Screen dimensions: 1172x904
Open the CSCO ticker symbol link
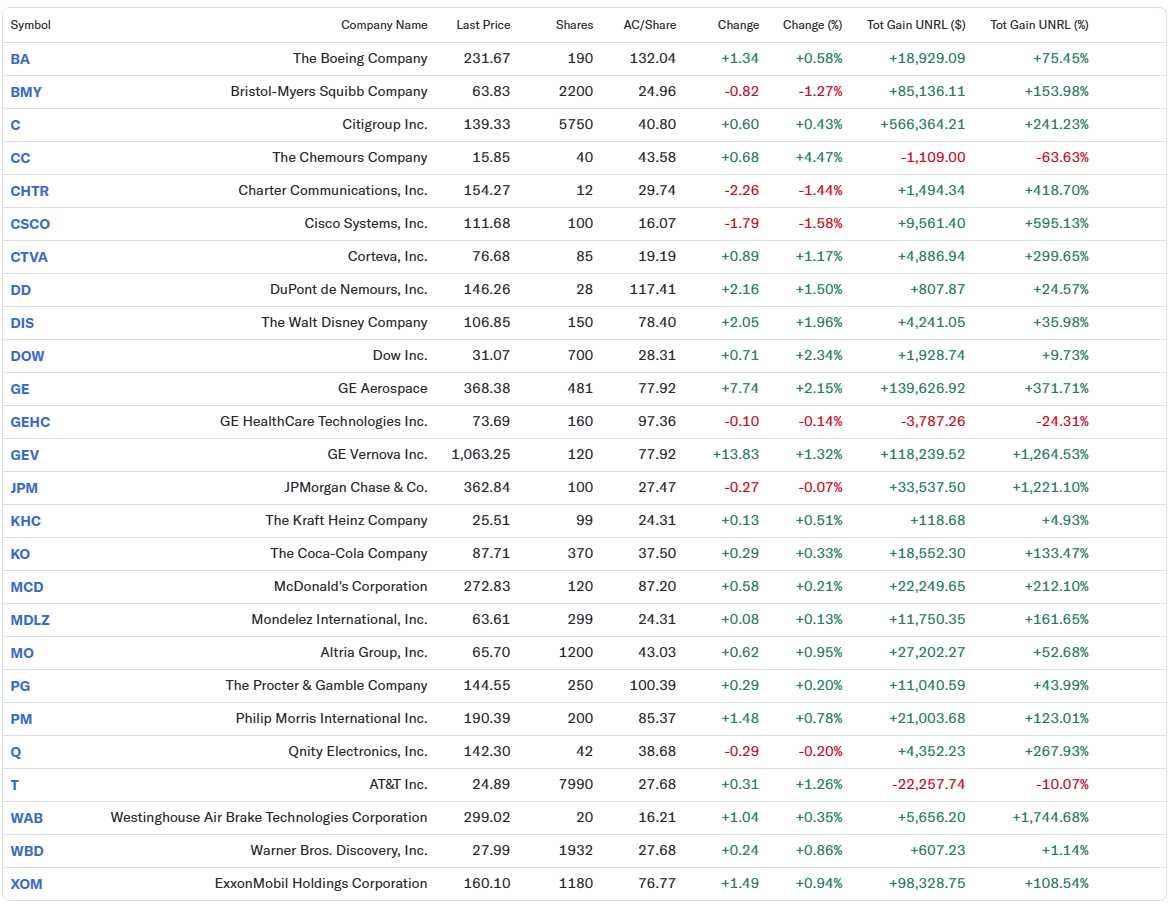click(30, 224)
